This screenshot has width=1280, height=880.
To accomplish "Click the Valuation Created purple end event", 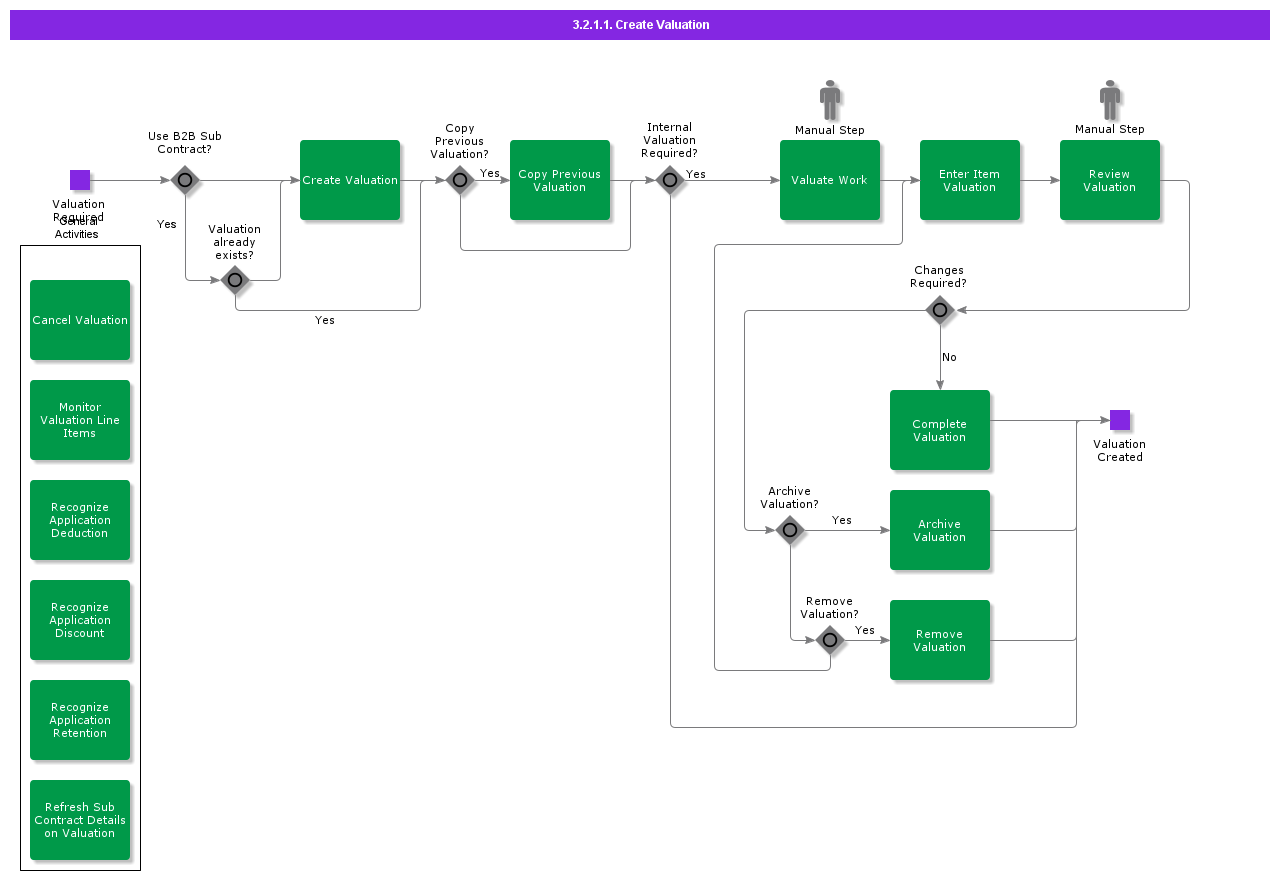I will coord(1120,420).
